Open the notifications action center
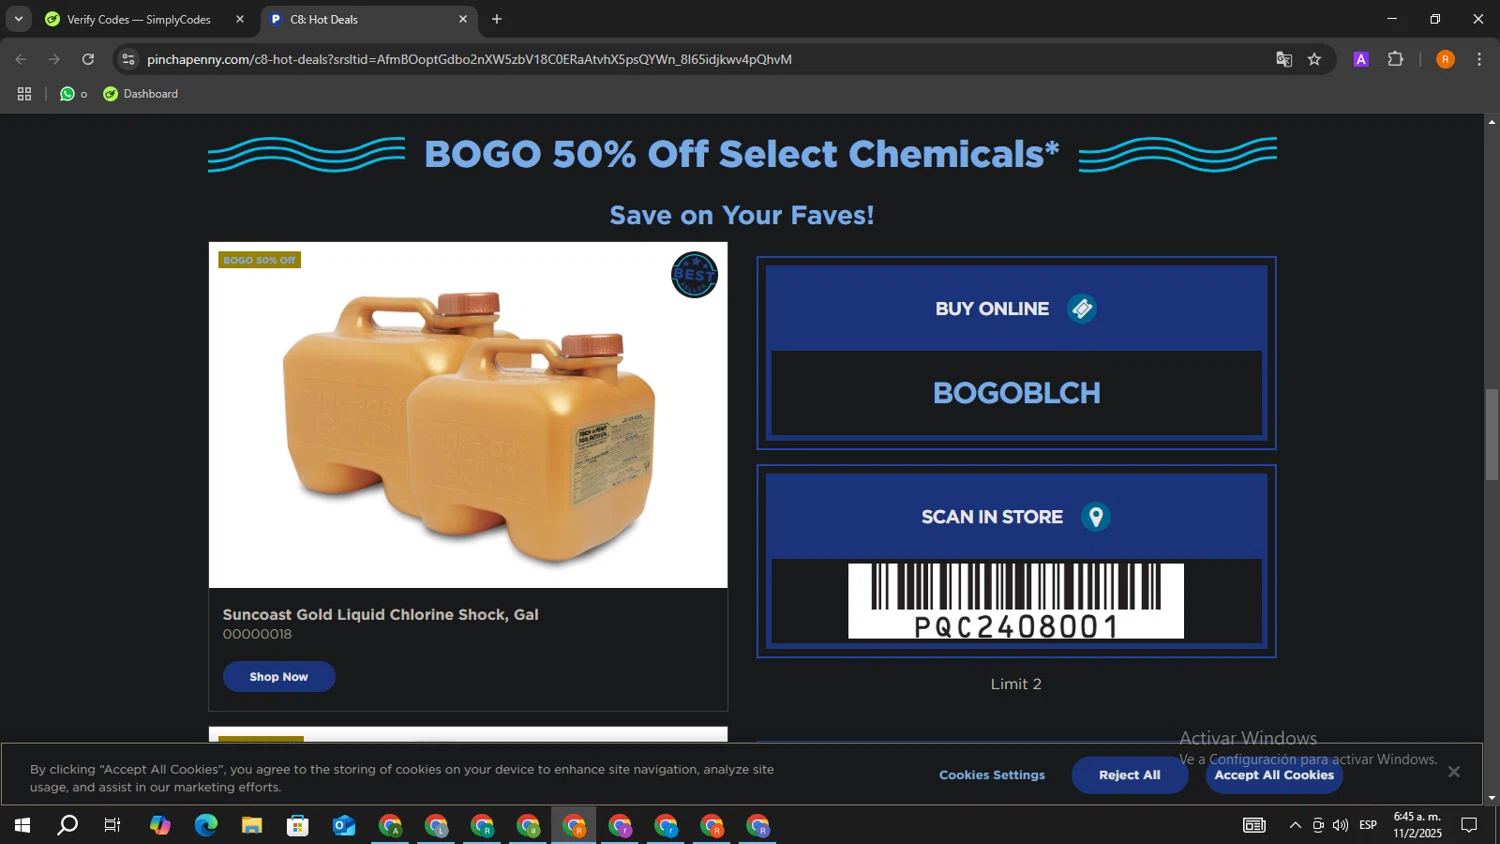The image size is (1500, 844). (x=1470, y=826)
